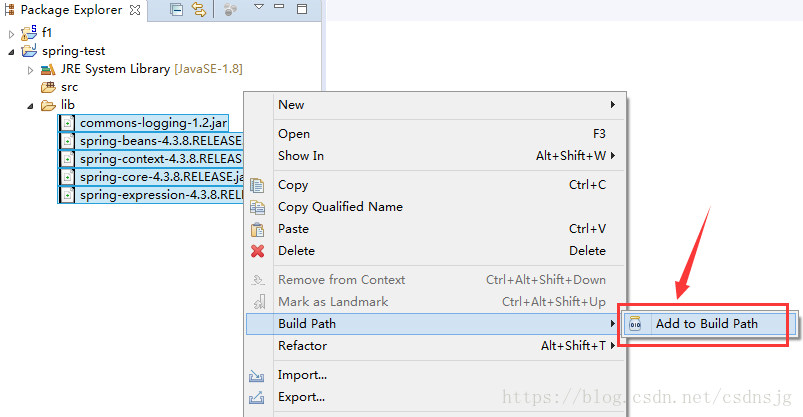Select spring-beans-4.3.8.RELEASE jar
This screenshot has height=417, width=803.
161,141
